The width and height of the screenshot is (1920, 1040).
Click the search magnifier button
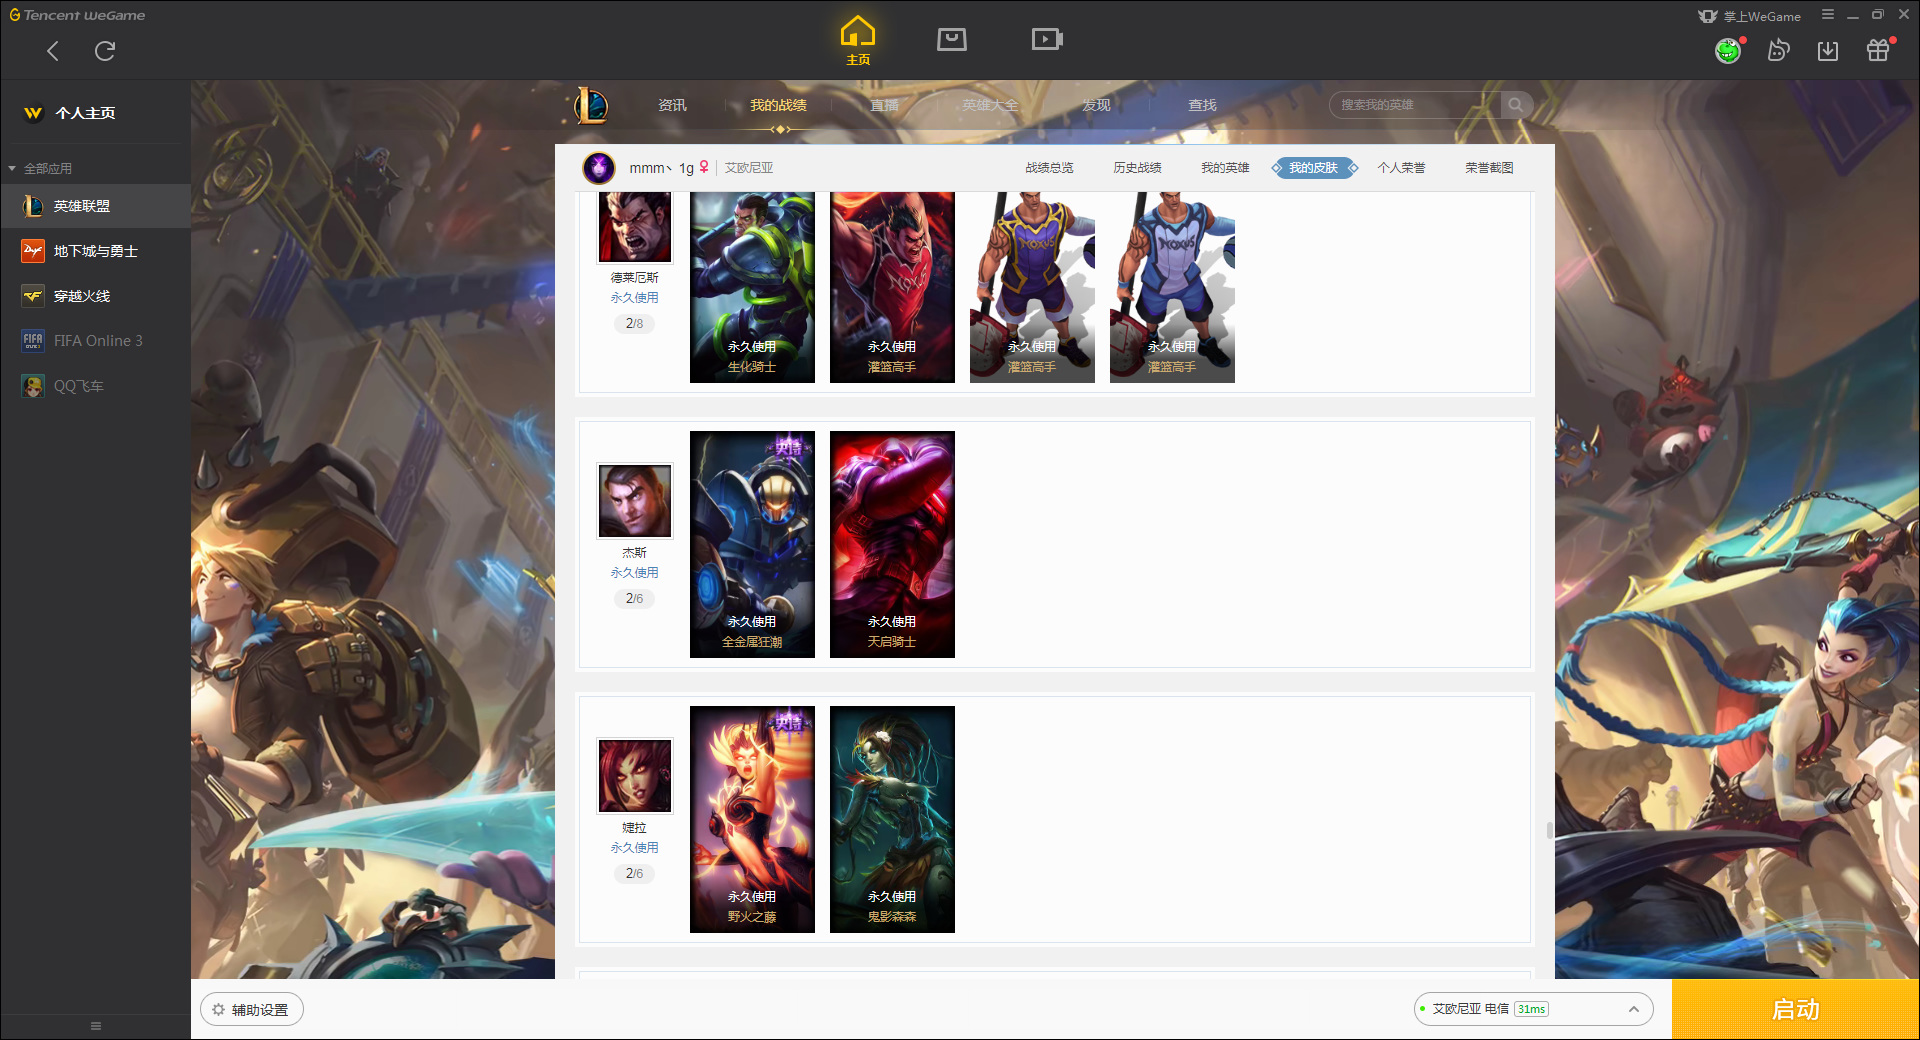tap(1516, 105)
